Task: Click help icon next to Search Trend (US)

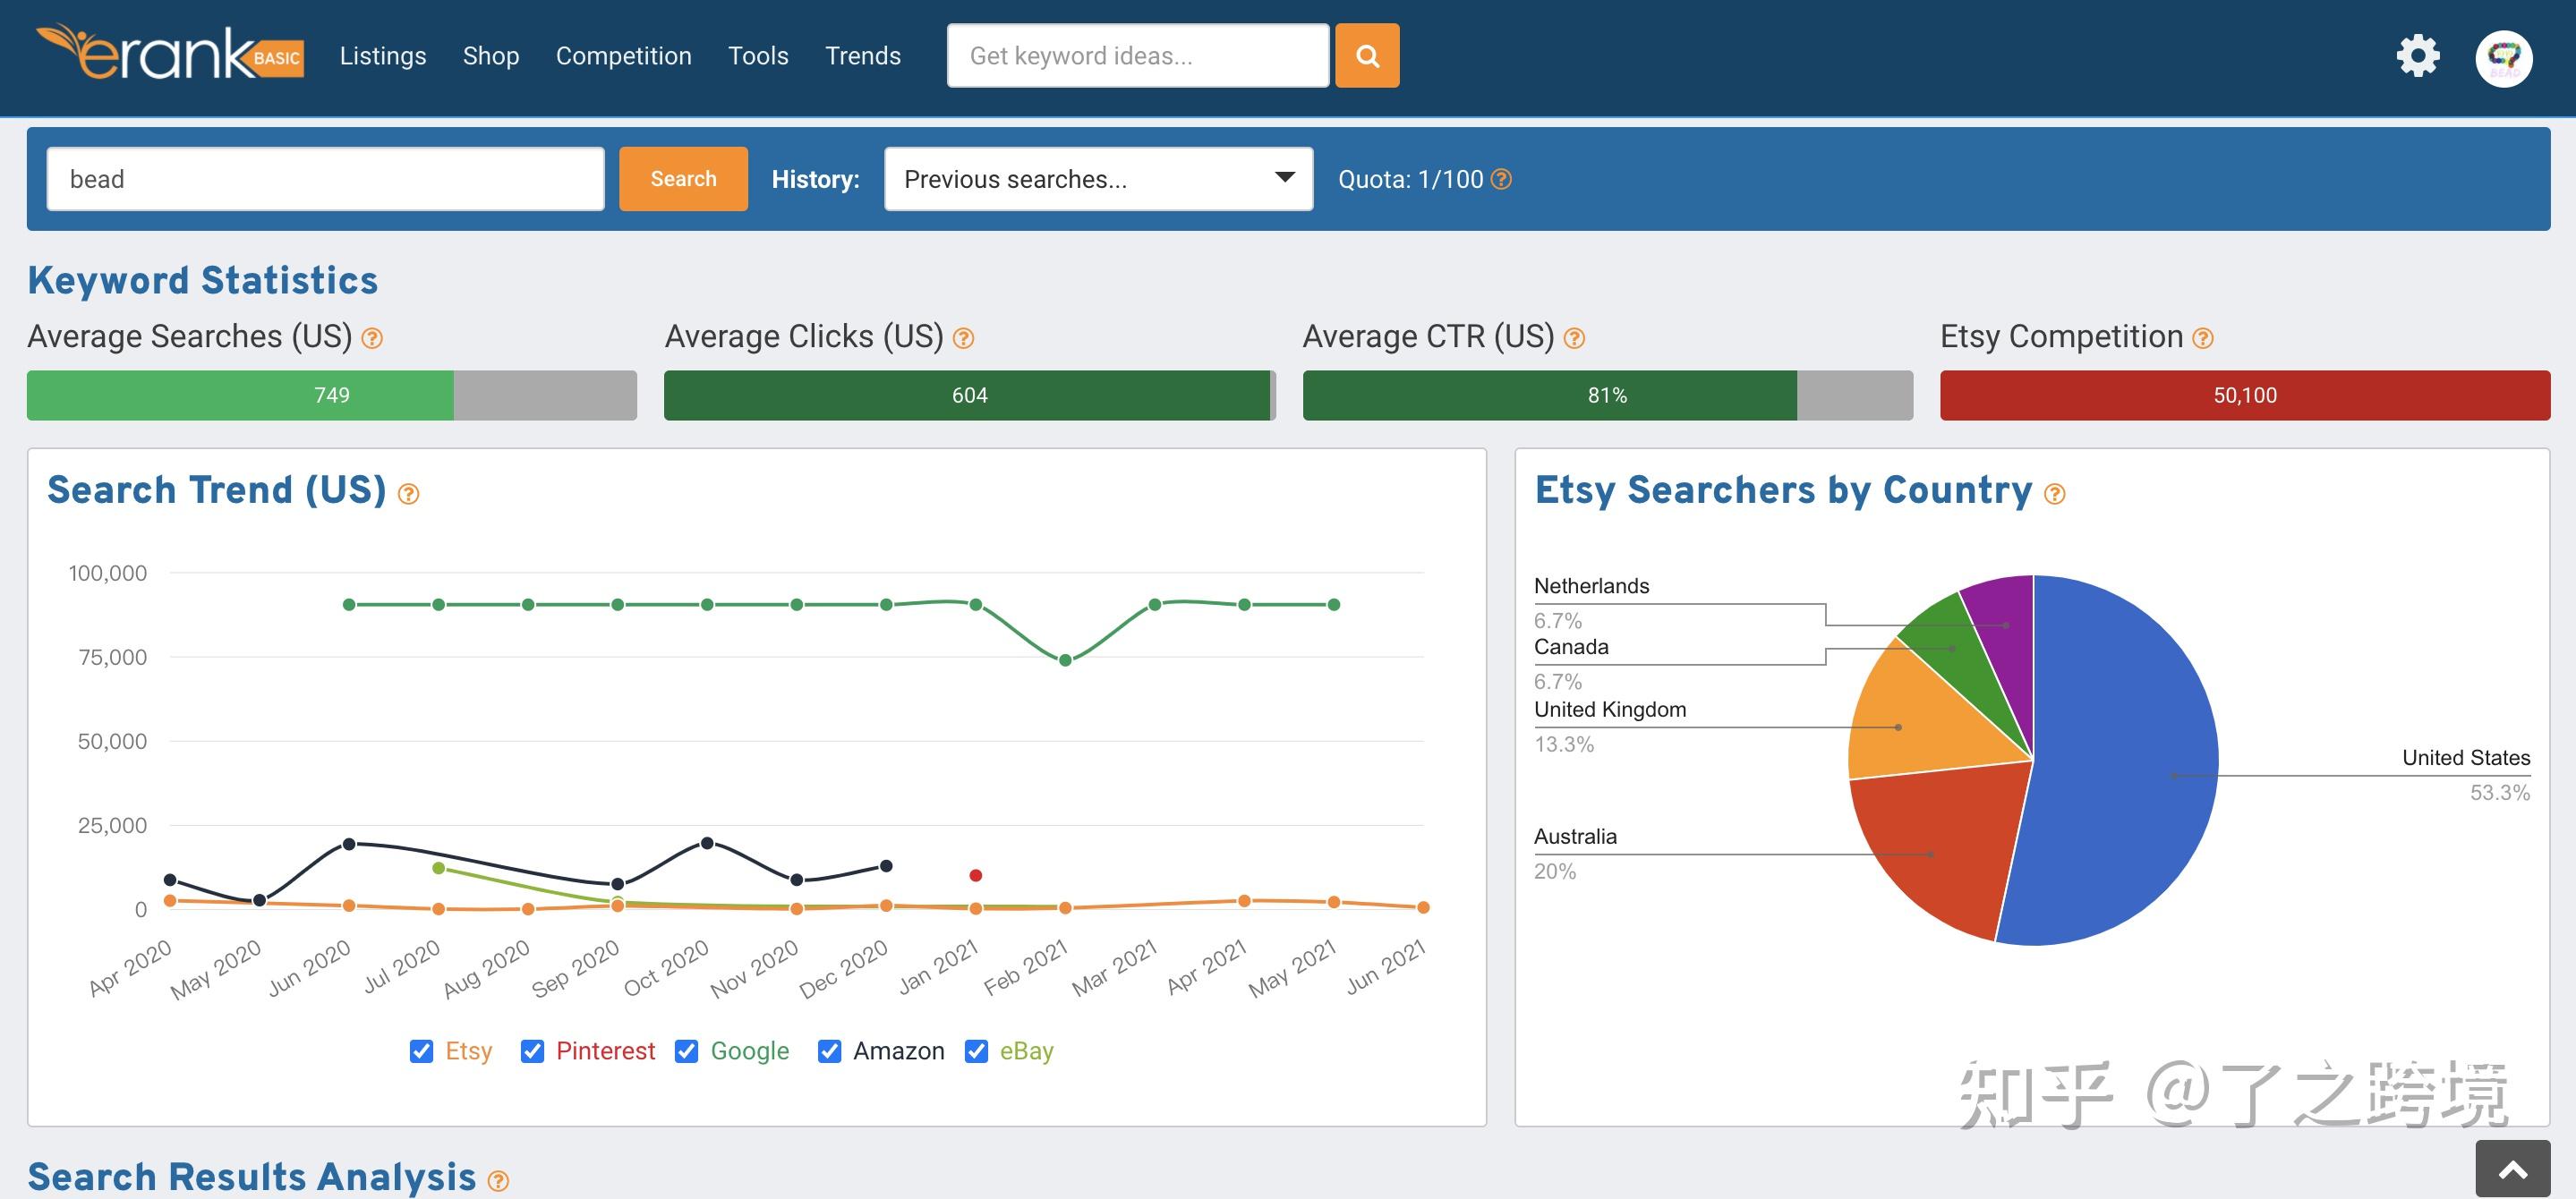Action: point(408,494)
